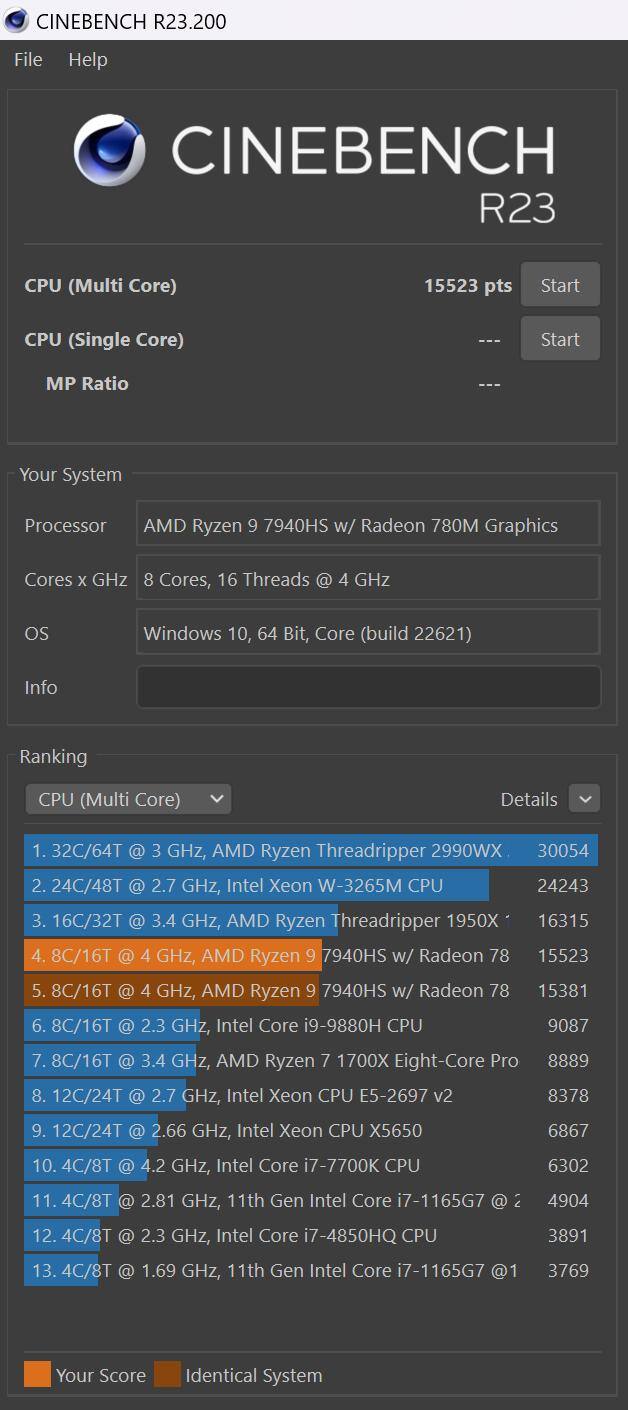
Task: Expand the Details arrow button
Action: (x=584, y=798)
